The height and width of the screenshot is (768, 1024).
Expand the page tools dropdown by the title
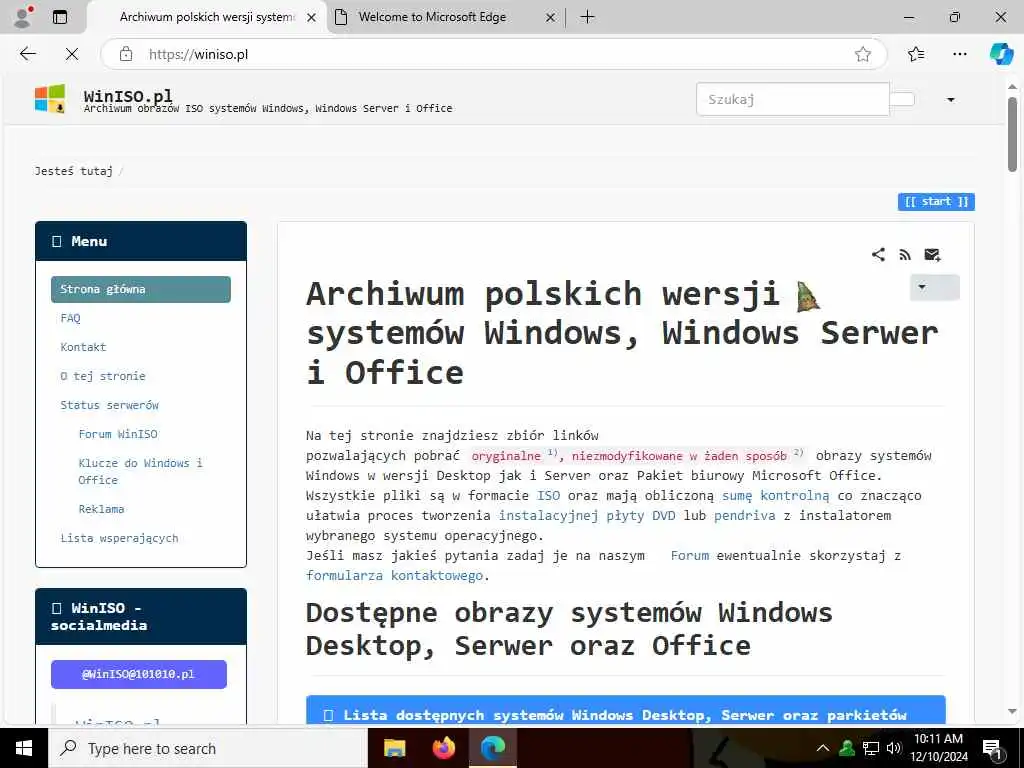pyautogui.click(x=935, y=287)
